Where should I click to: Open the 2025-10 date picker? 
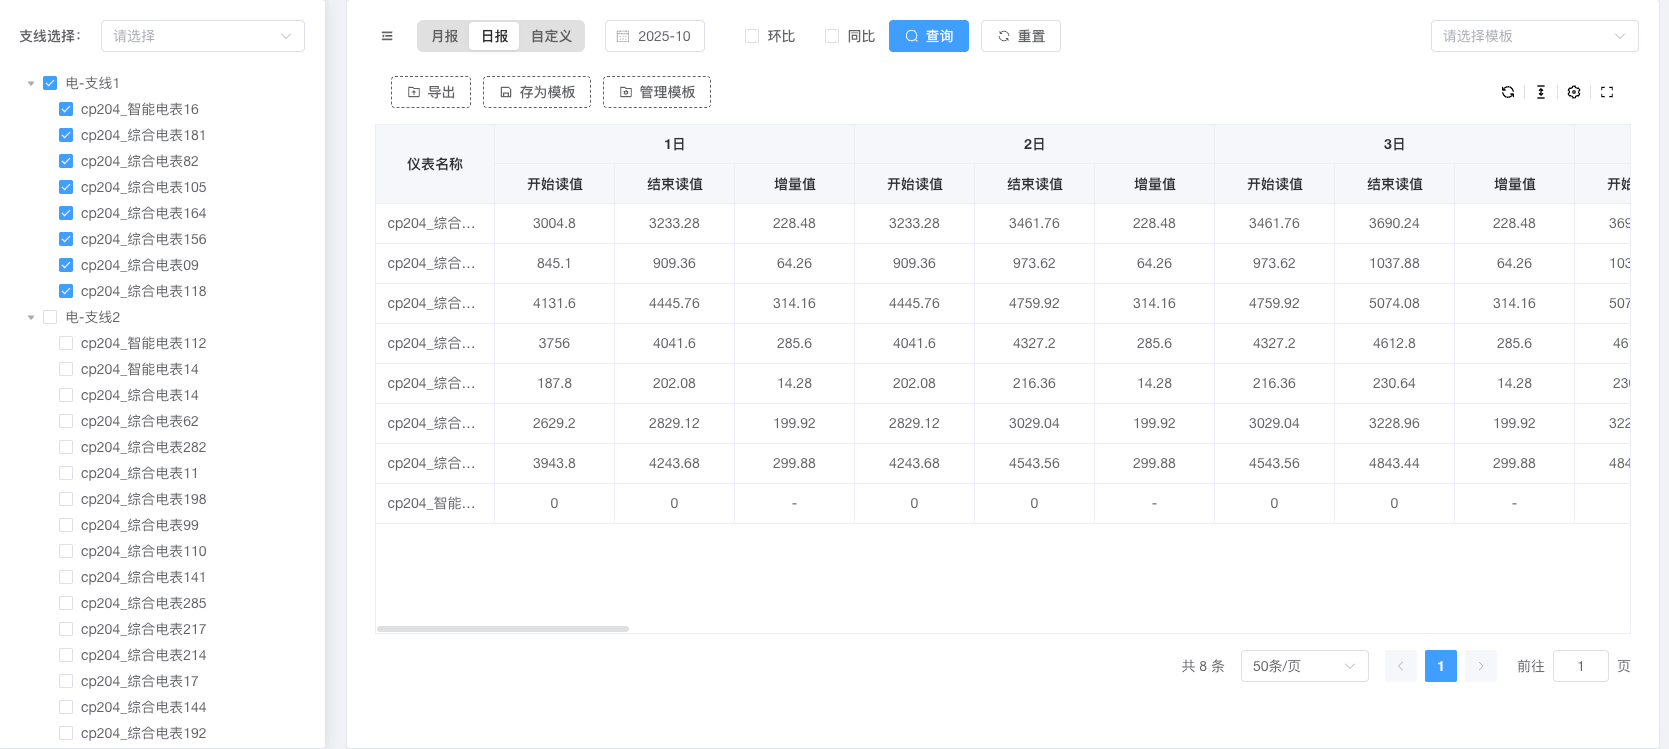click(655, 36)
